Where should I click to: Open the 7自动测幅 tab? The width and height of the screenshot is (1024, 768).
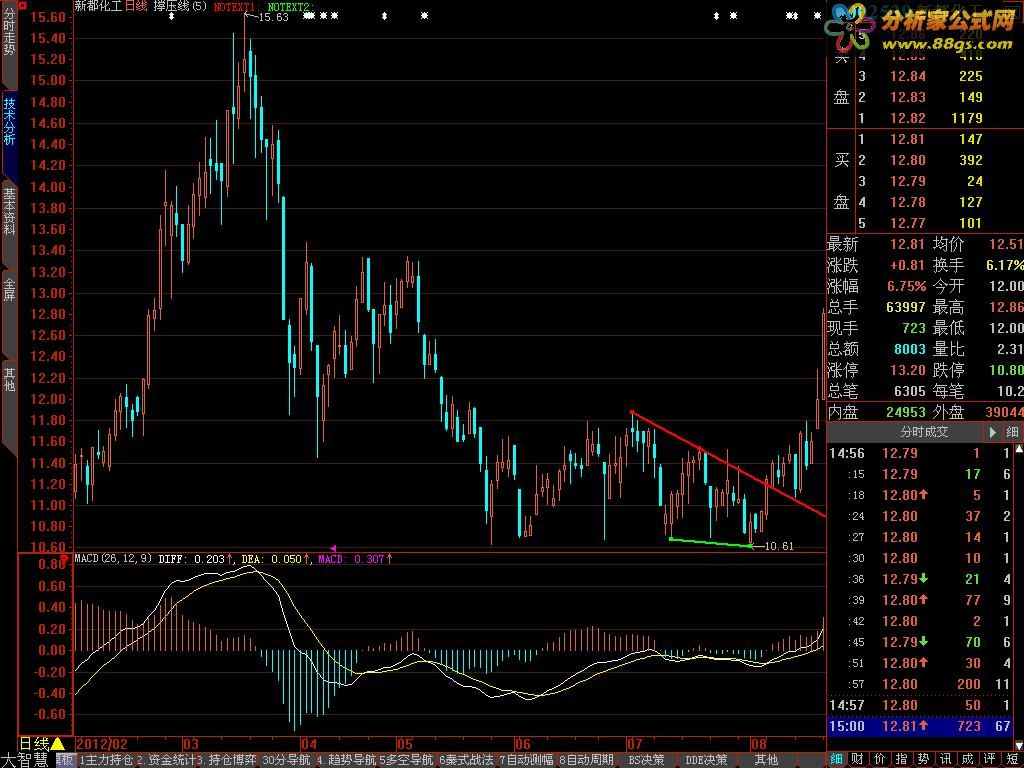[x=526, y=760]
